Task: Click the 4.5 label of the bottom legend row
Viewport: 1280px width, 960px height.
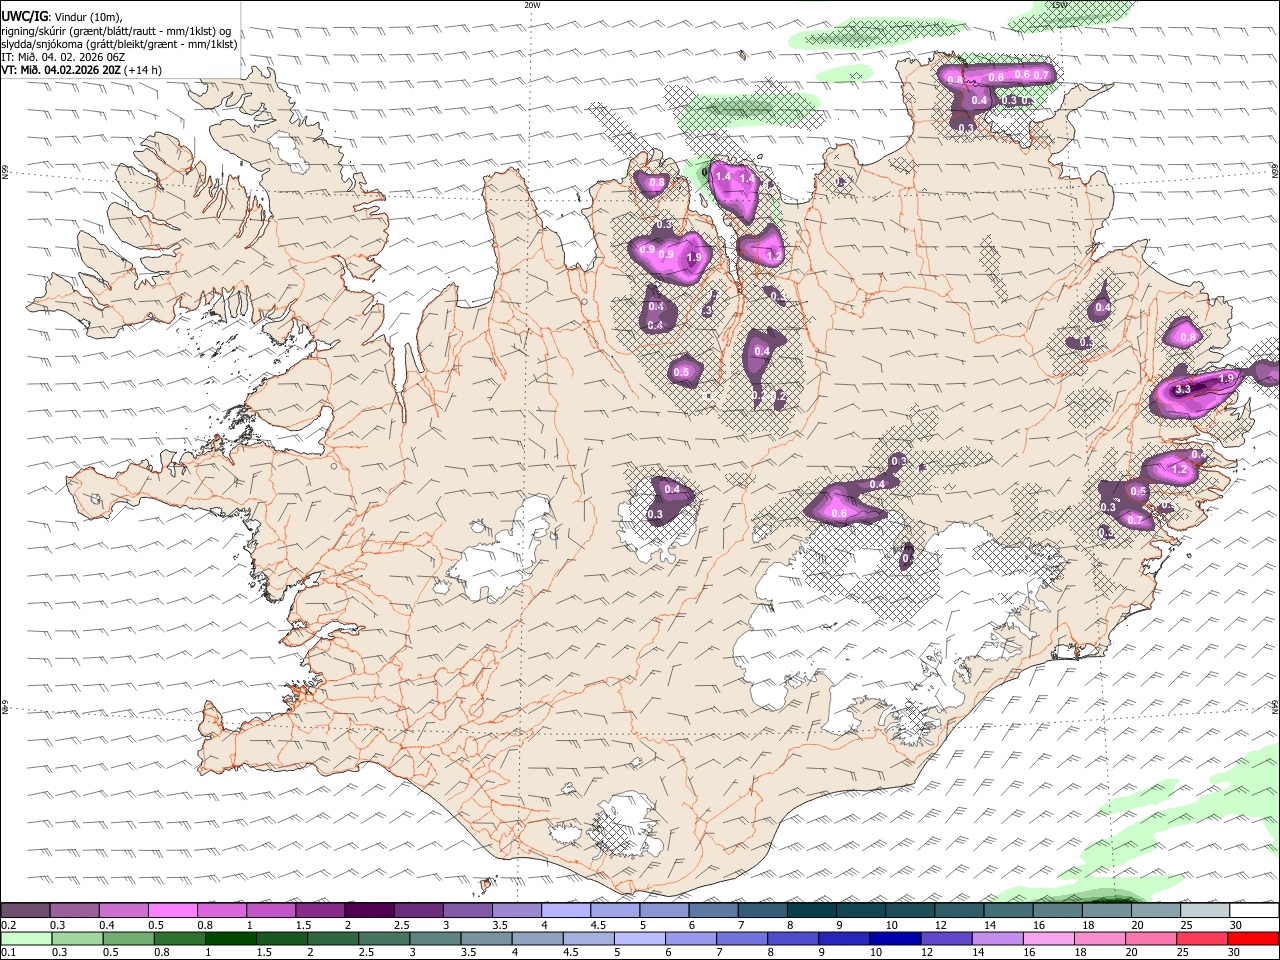Action: coord(572,952)
